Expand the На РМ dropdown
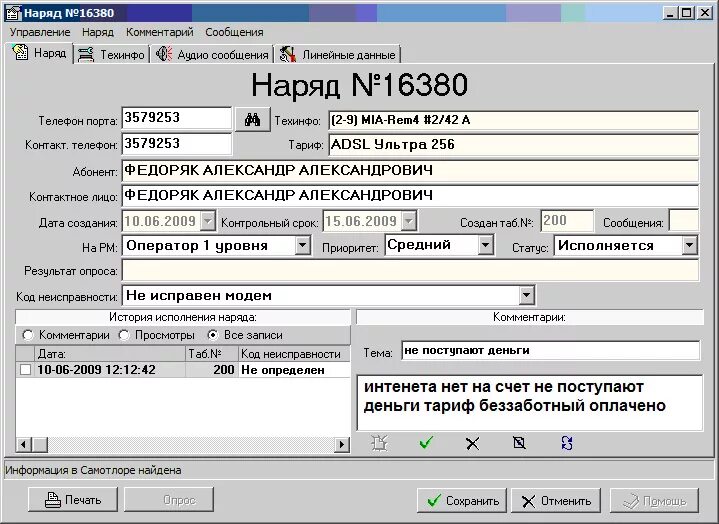Screen dimensions: 719x524 302,245
